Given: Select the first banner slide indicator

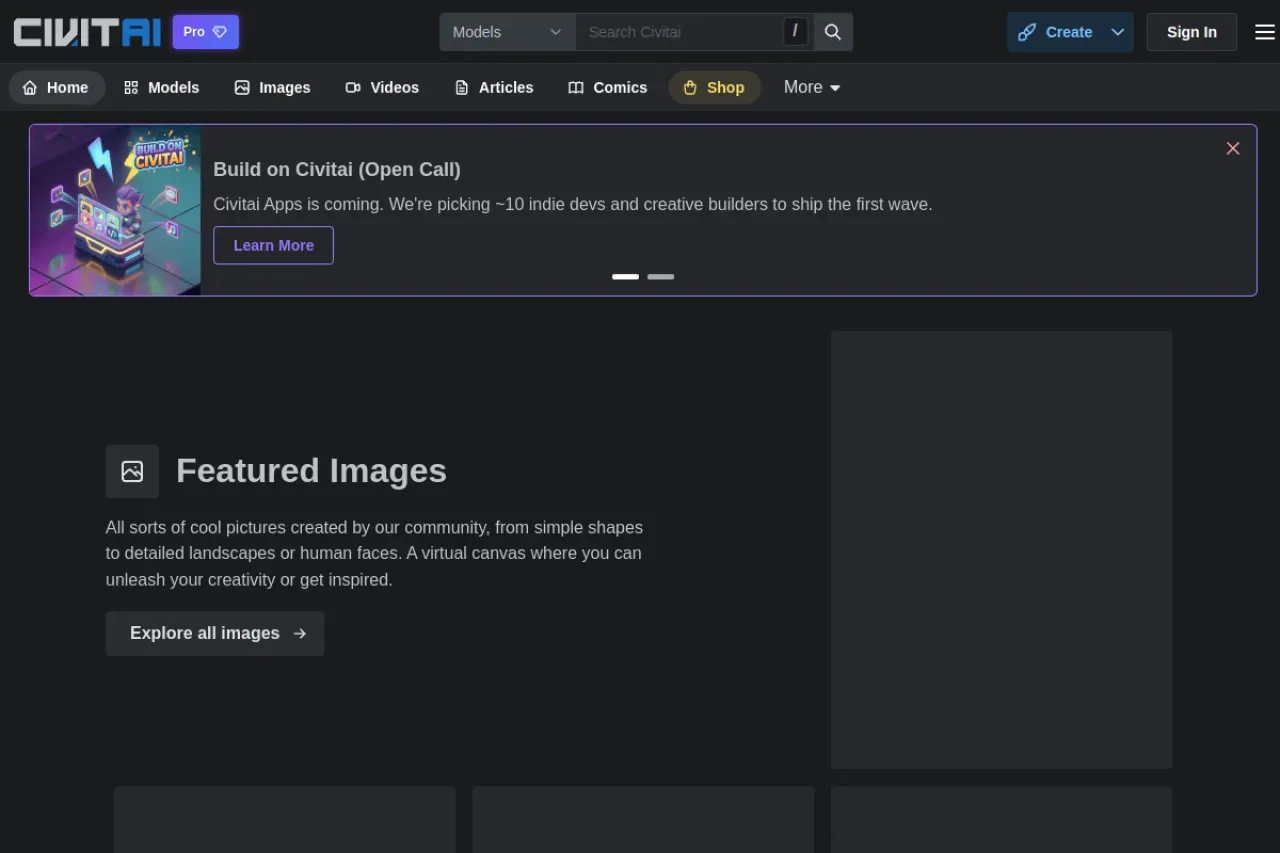Looking at the screenshot, I should pyautogui.click(x=625, y=276).
